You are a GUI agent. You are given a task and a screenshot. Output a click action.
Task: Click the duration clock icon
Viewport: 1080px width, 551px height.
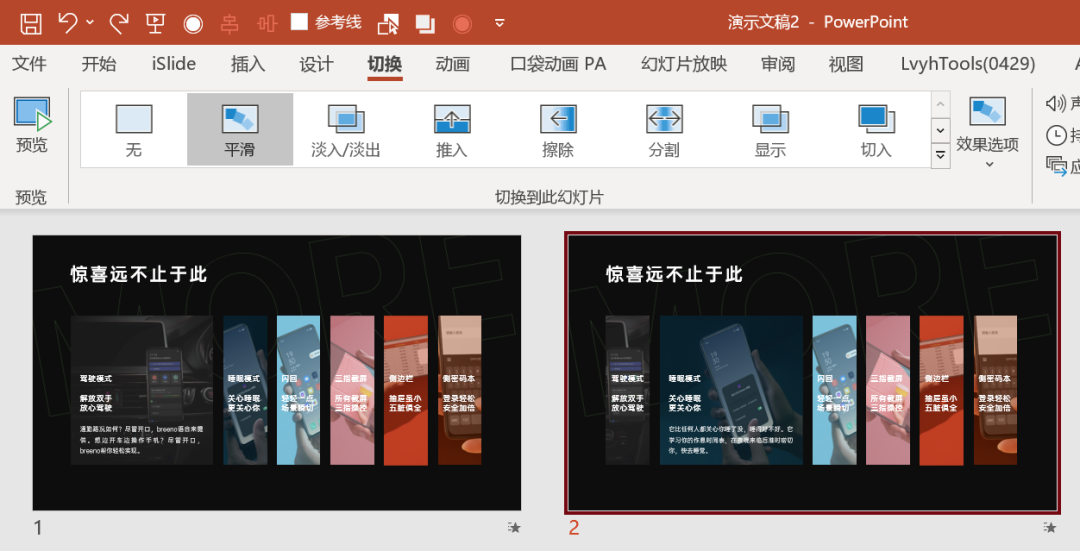1056,135
